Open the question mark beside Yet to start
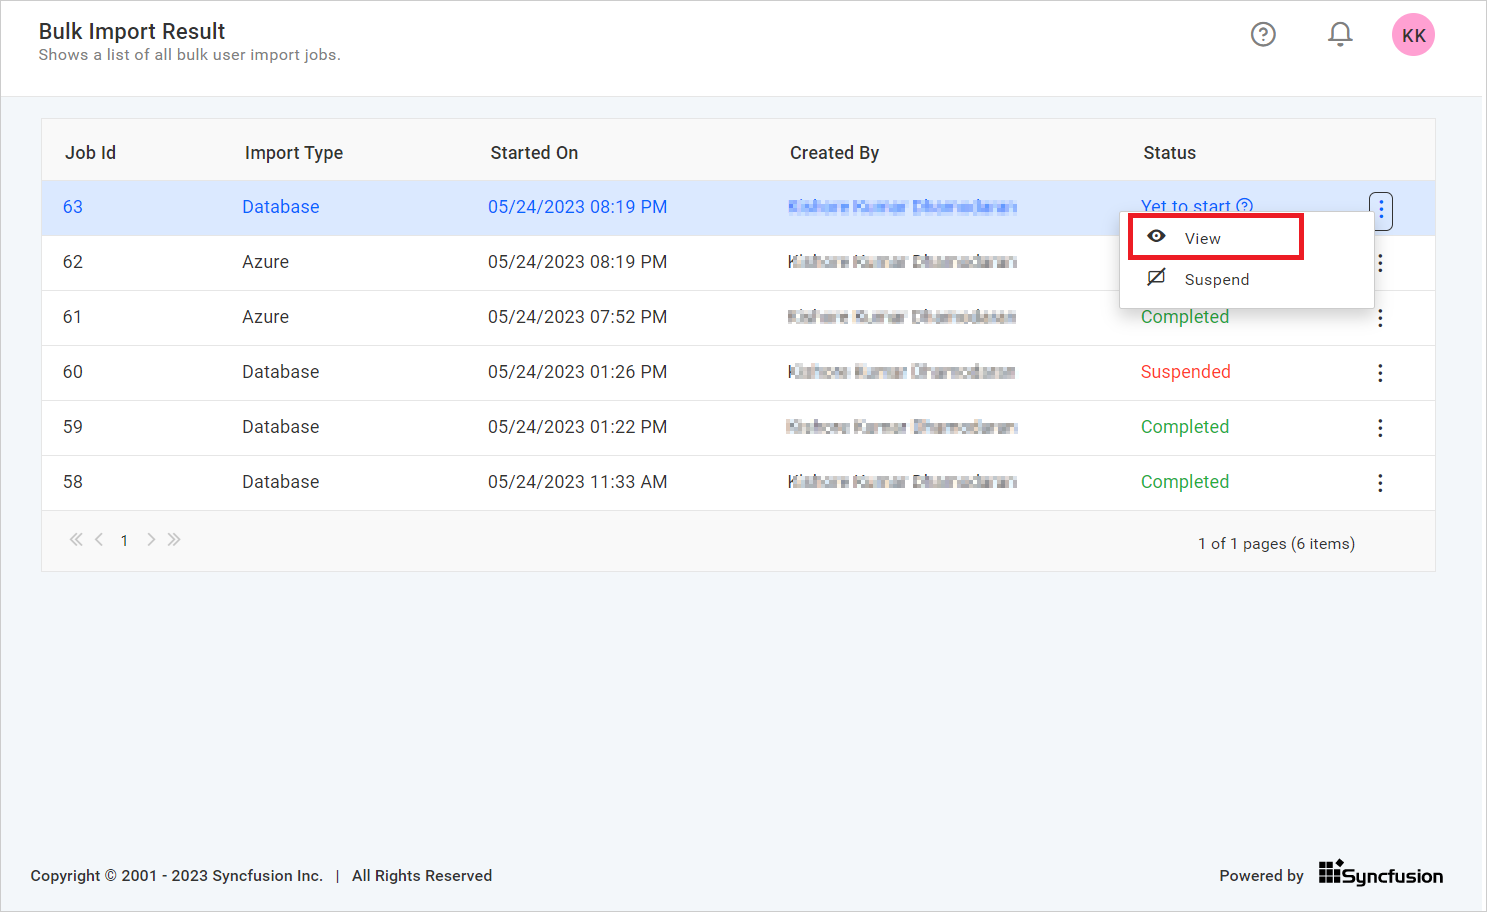This screenshot has width=1487, height=912. pyautogui.click(x=1244, y=205)
